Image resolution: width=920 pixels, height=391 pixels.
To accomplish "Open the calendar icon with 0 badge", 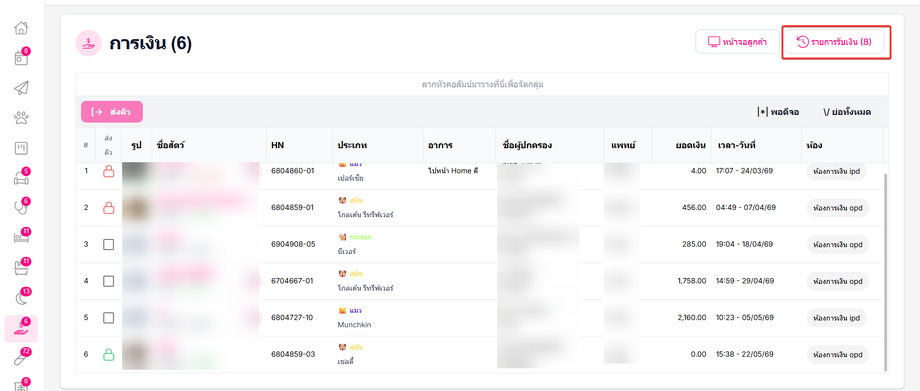I will coord(21,58).
